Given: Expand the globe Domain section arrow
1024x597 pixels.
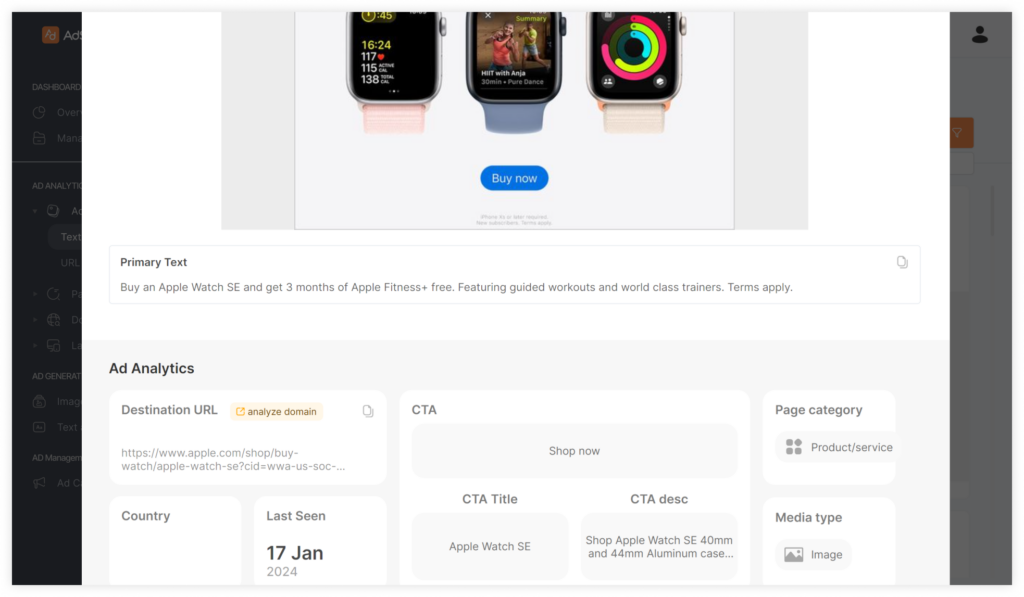Looking at the screenshot, I should pos(35,319).
